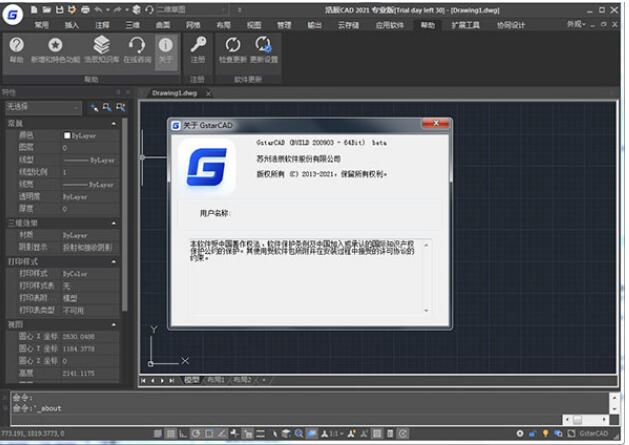Open the 插入 ribbon tab

click(x=71, y=25)
